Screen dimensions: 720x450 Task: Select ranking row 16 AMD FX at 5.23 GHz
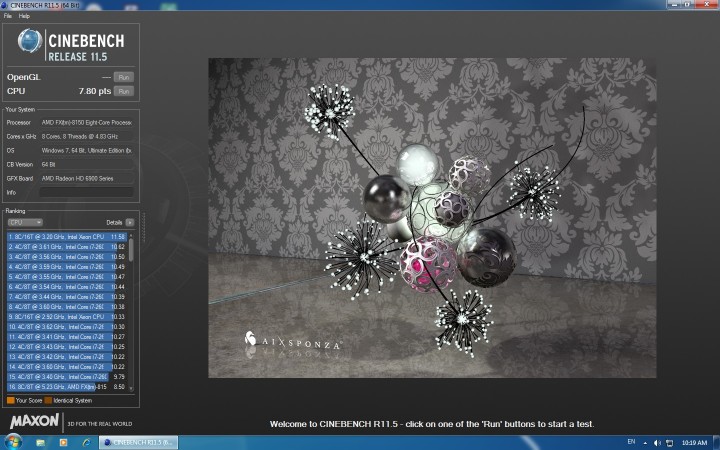point(67,387)
